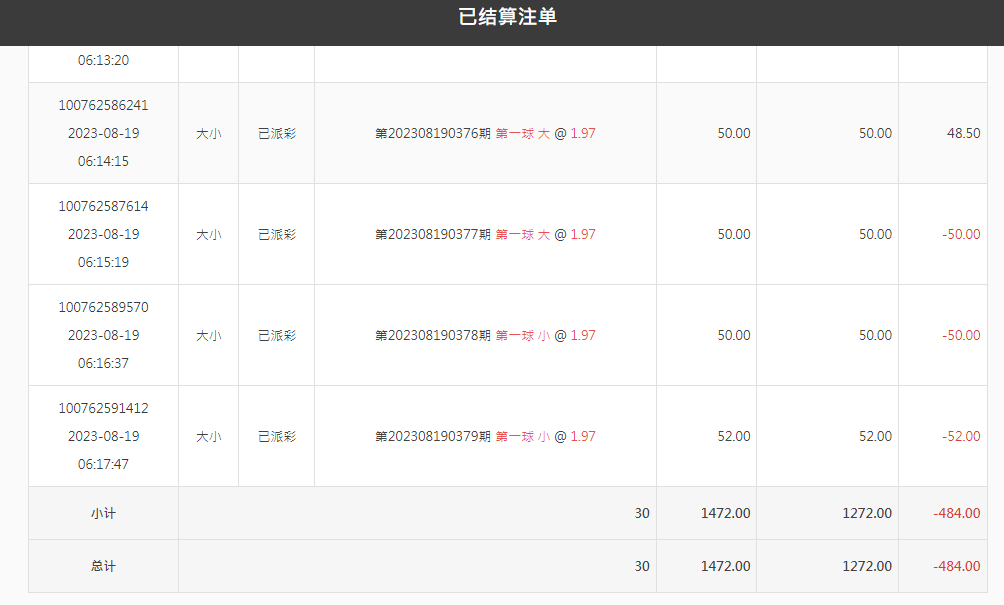Click 已派彩 status for order 100762591412
Screen dimensions: 1004x605
point(277,437)
